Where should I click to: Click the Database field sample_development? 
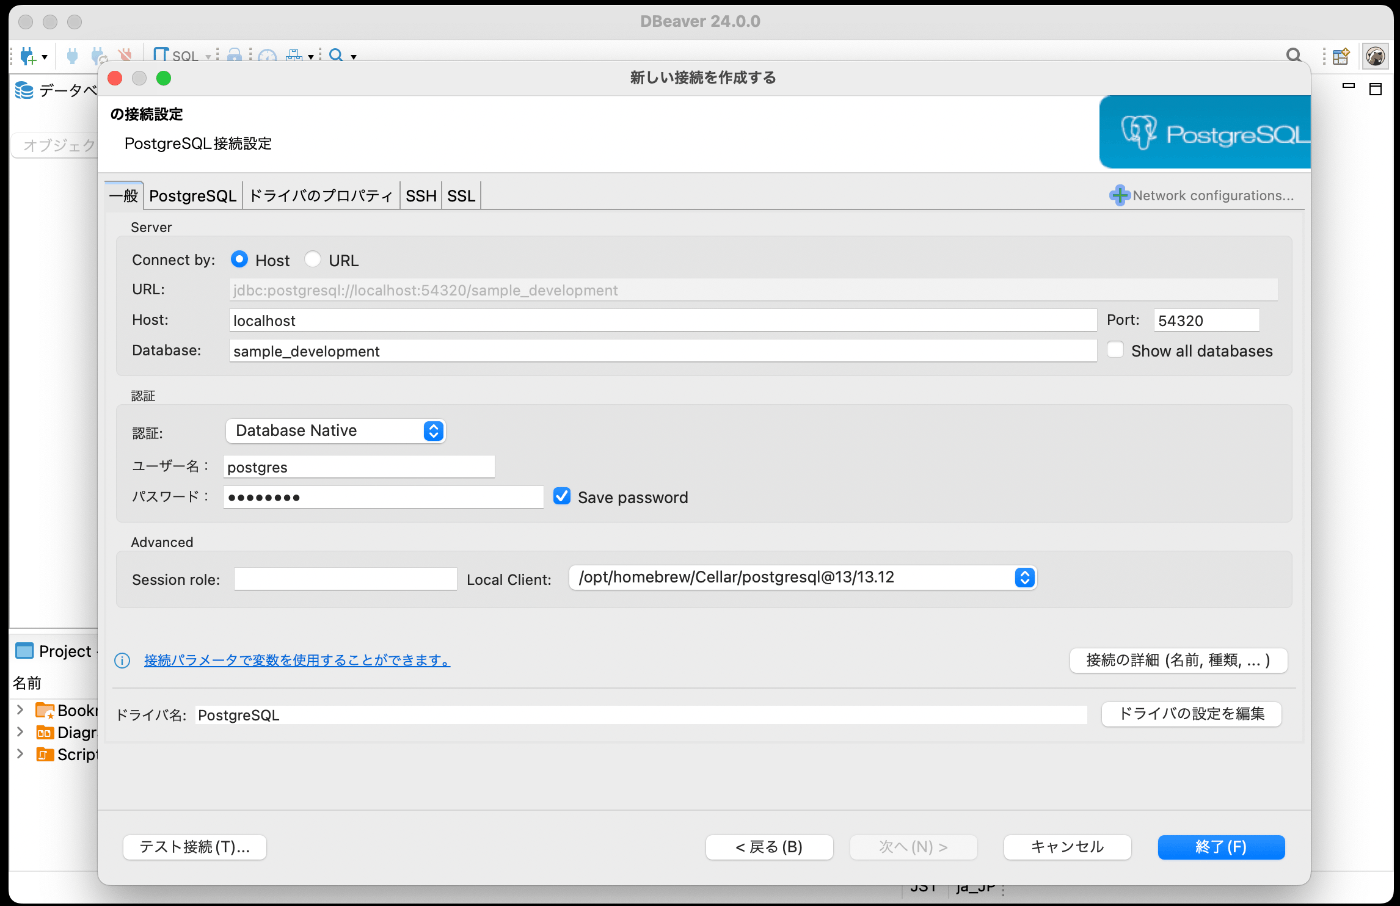(663, 350)
